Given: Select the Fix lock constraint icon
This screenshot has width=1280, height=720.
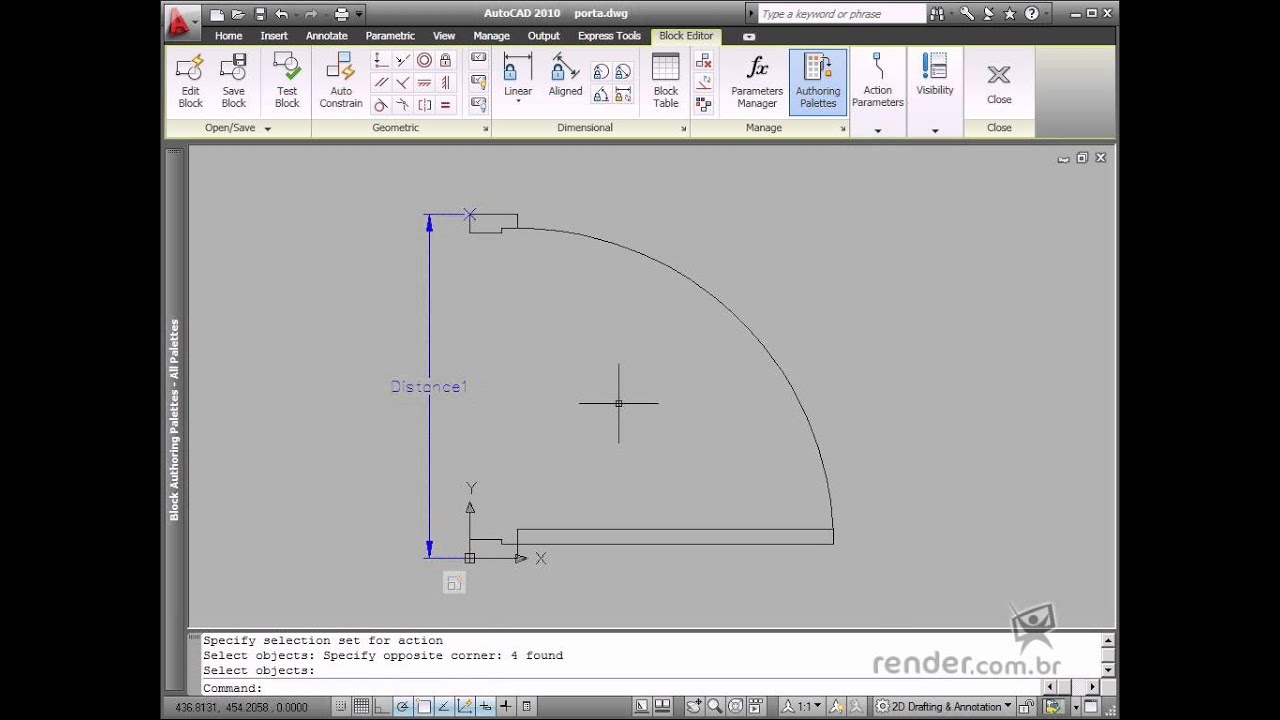Looking at the screenshot, I should pyautogui.click(x=446, y=60).
